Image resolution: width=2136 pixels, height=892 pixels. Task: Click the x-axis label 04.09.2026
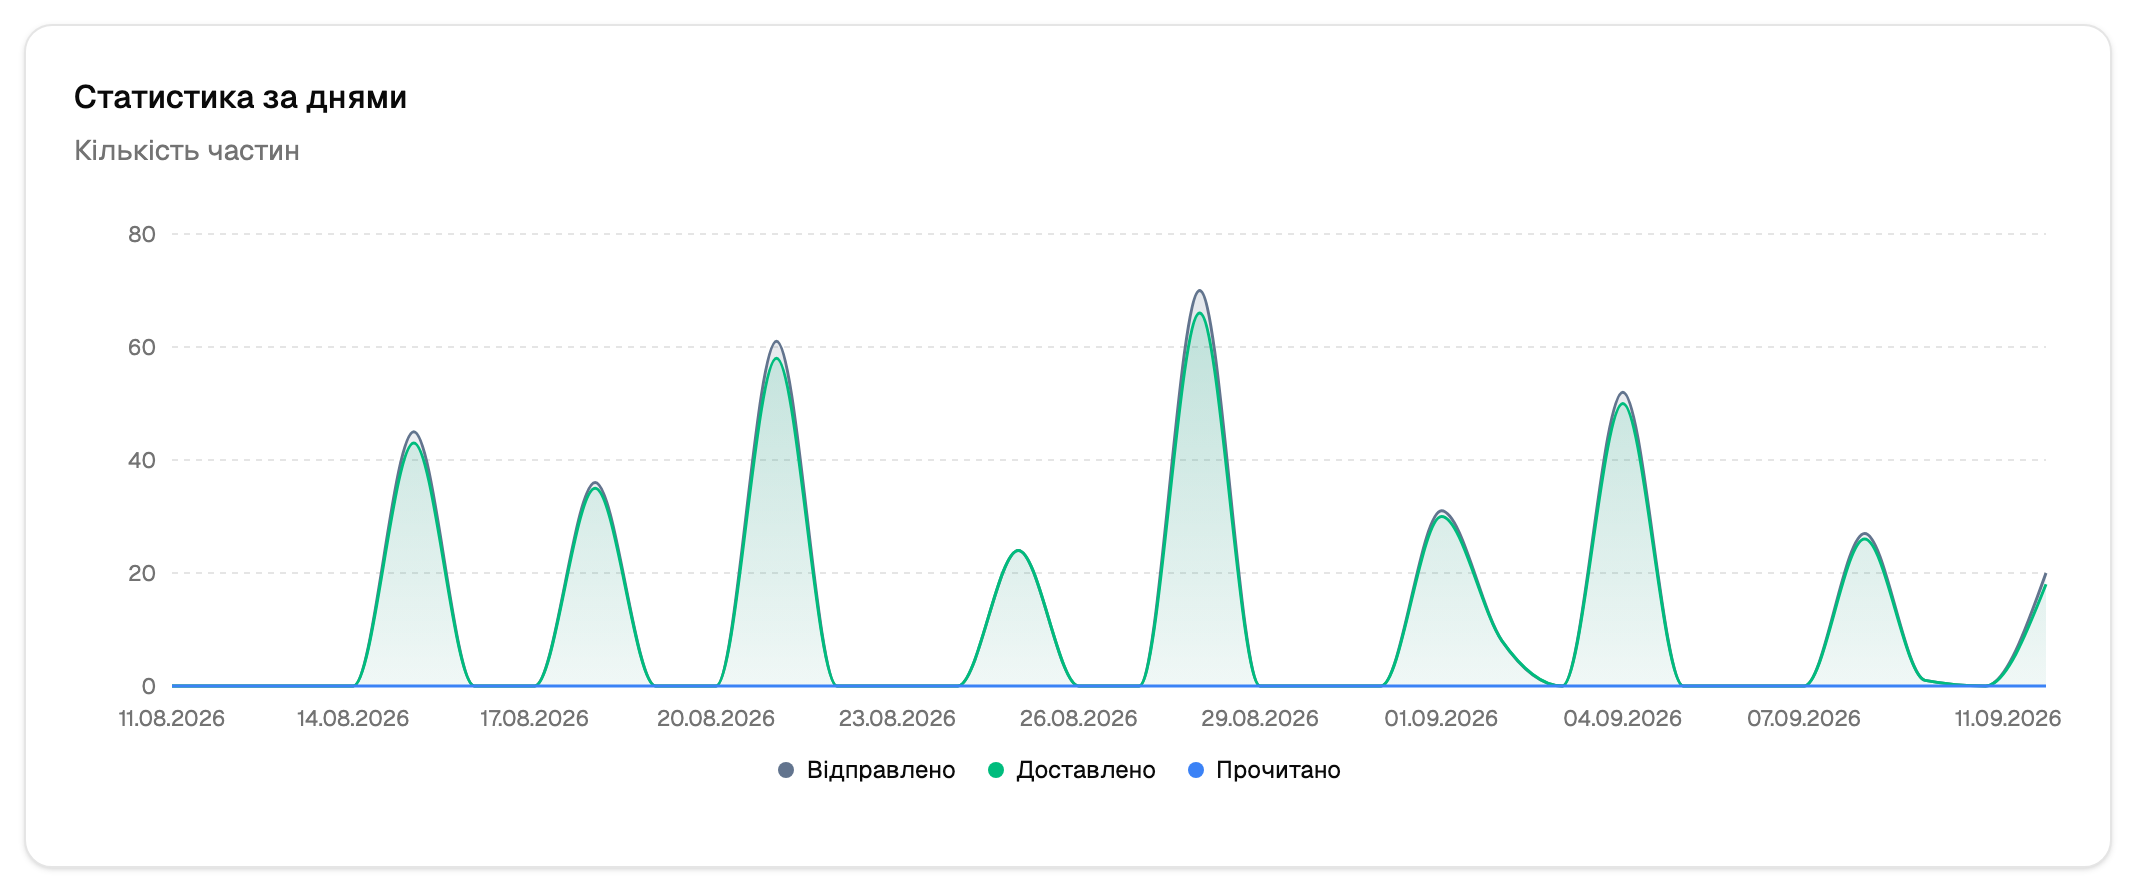coord(1622,718)
